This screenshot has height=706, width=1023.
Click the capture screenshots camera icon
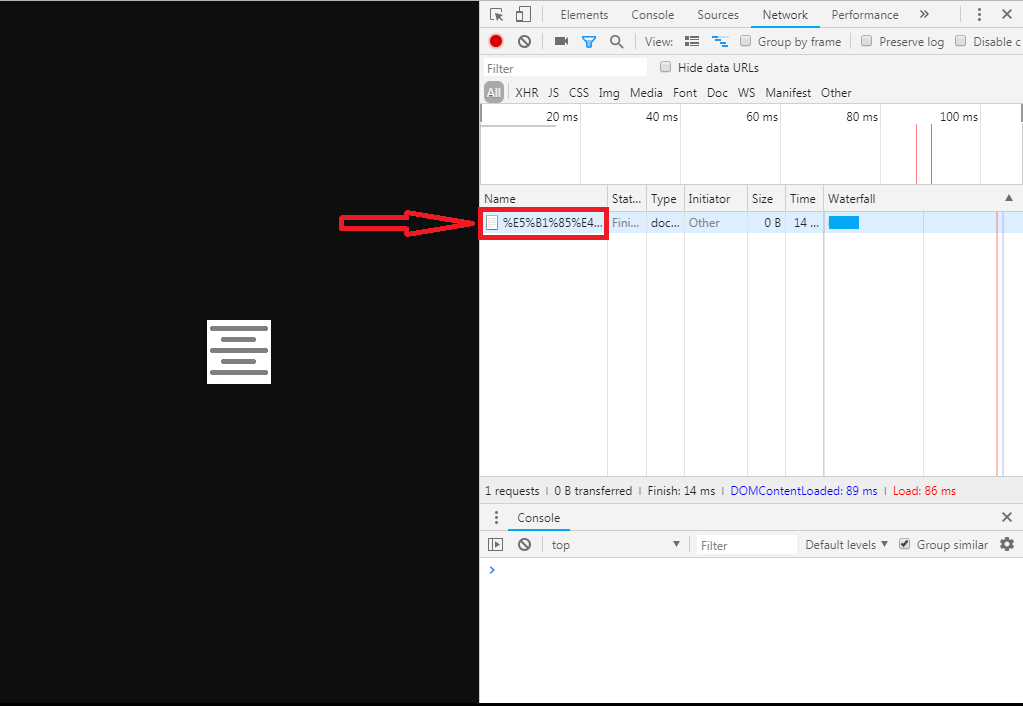coord(561,41)
